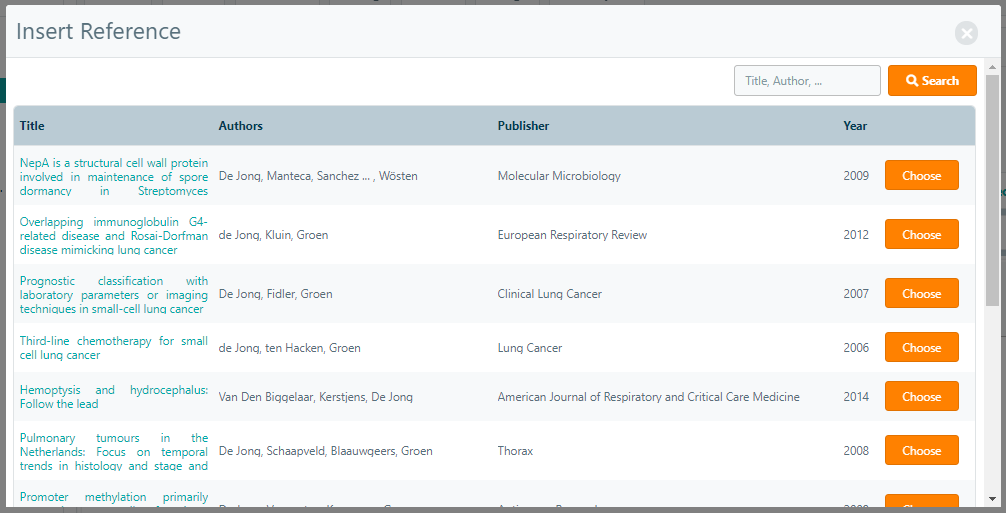This screenshot has width=1006, height=513.
Task: Focus the Title, Author search field
Action: click(807, 81)
